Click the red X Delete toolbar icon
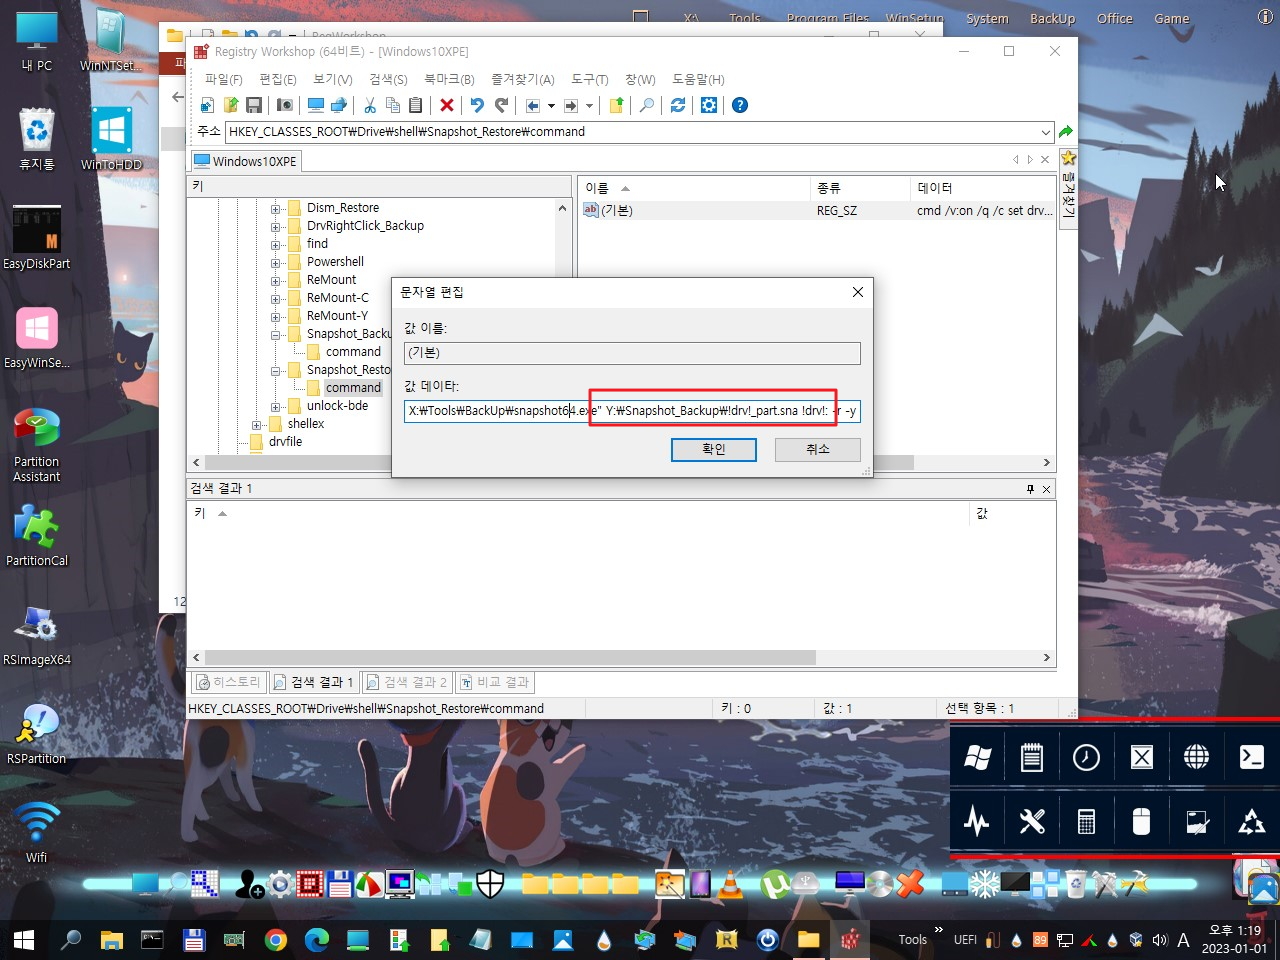The width and height of the screenshot is (1280, 960). 447,105
